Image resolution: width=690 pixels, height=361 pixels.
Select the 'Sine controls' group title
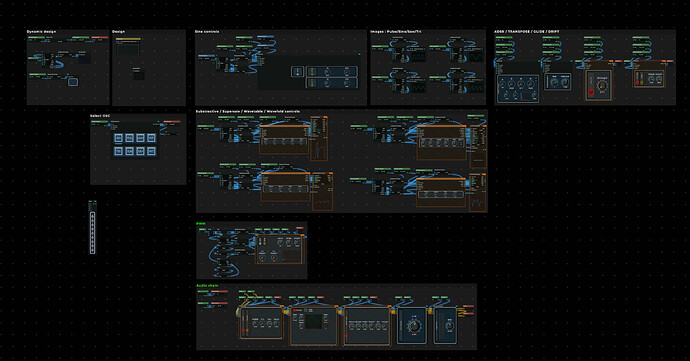[207, 32]
